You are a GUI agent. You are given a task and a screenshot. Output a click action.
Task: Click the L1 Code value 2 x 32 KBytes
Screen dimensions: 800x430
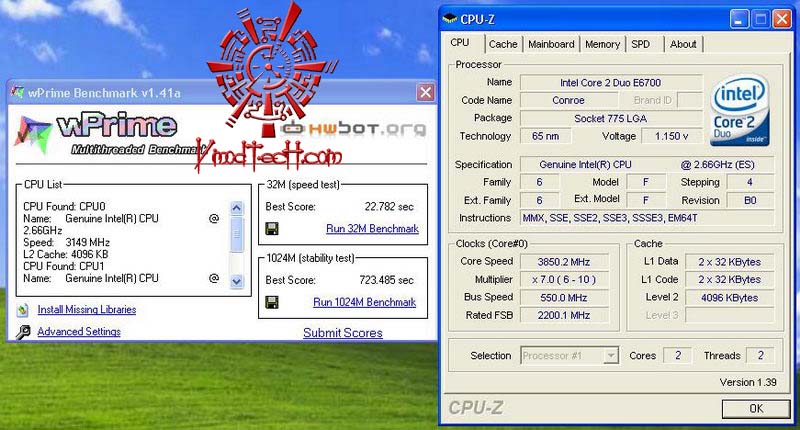730,280
